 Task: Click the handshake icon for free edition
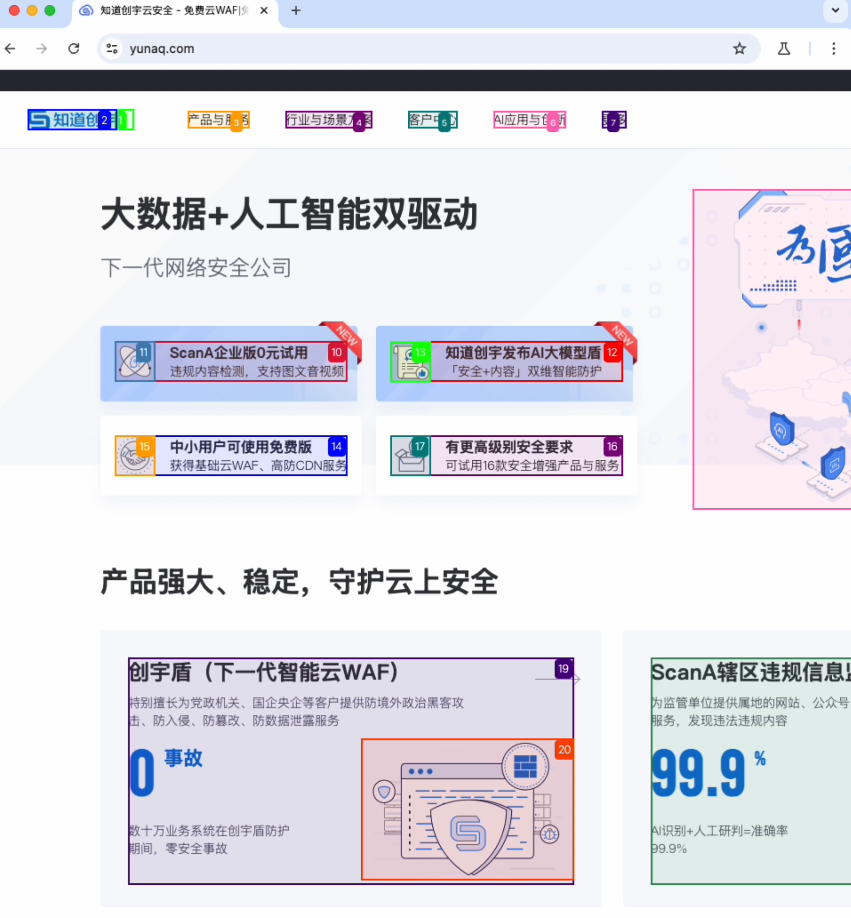tap(135, 455)
